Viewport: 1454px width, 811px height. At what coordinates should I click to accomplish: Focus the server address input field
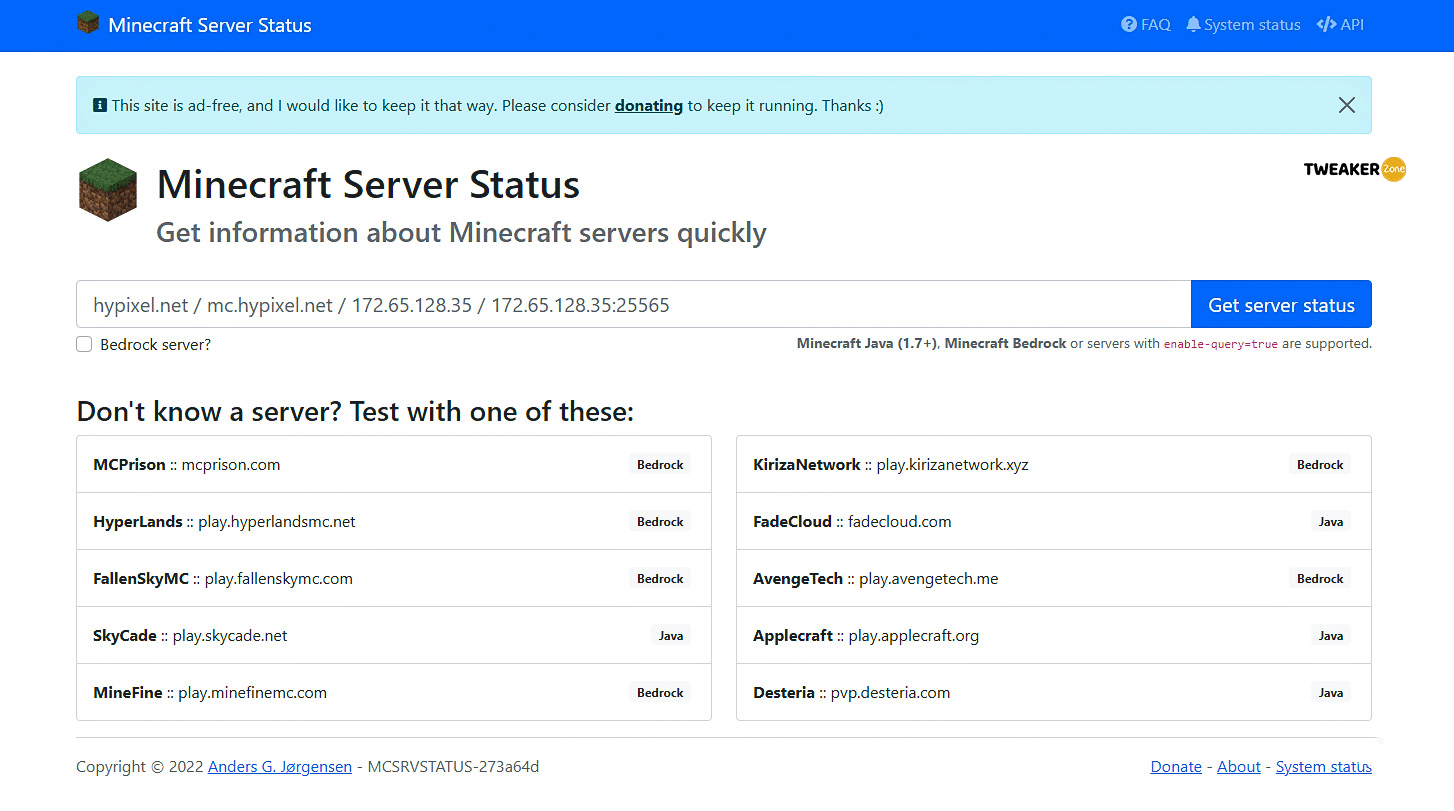[633, 305]
